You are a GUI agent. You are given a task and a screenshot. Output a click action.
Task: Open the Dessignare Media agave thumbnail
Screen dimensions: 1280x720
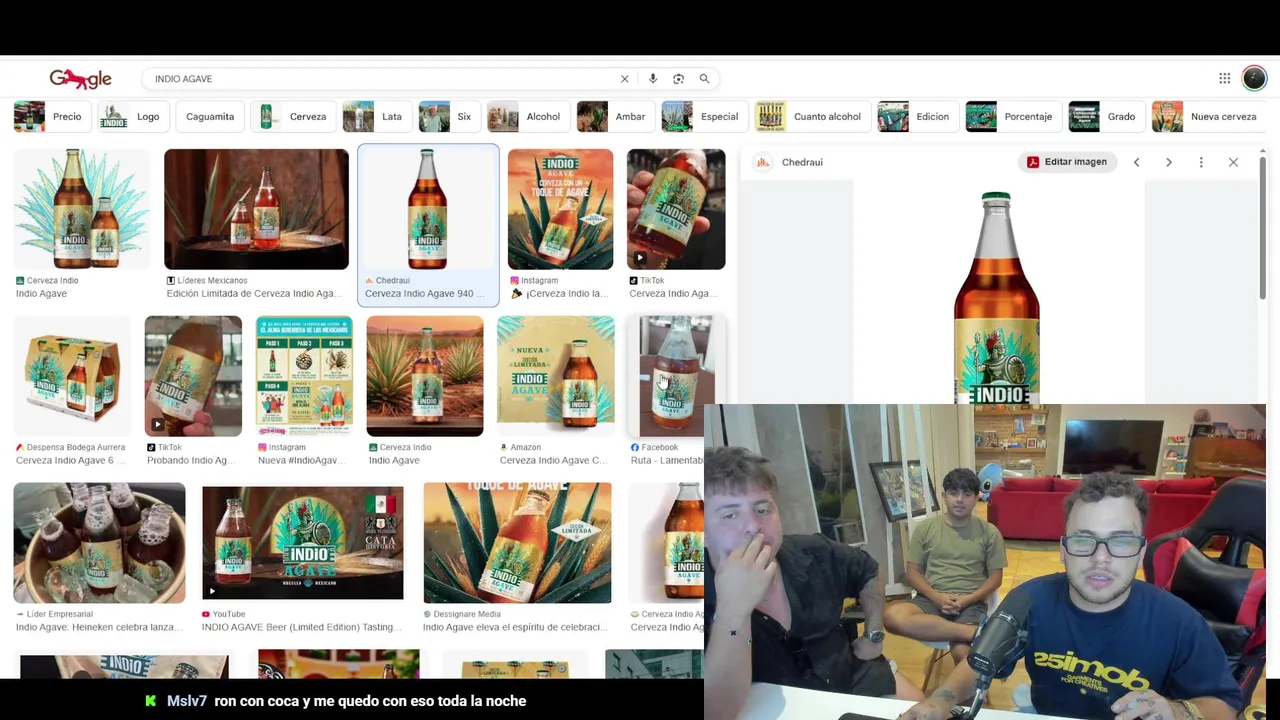517,543
